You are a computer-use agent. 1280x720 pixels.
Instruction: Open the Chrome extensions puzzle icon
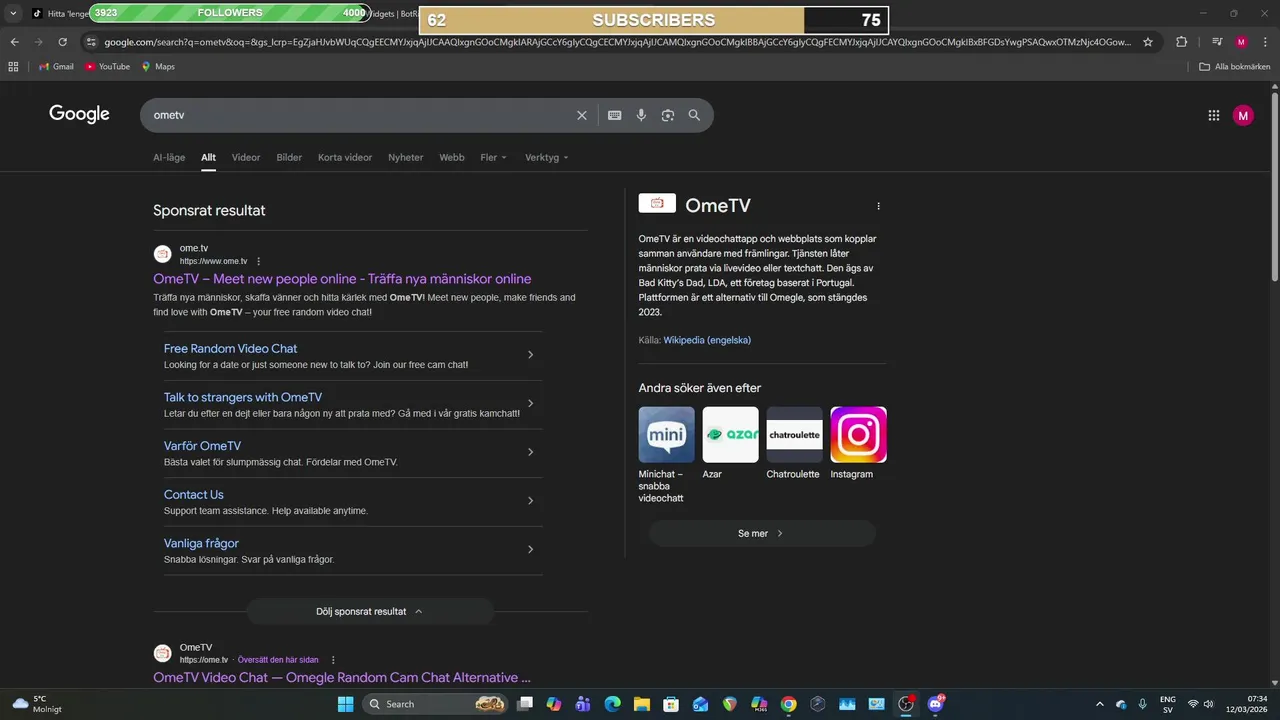[x=1182, y=42]
